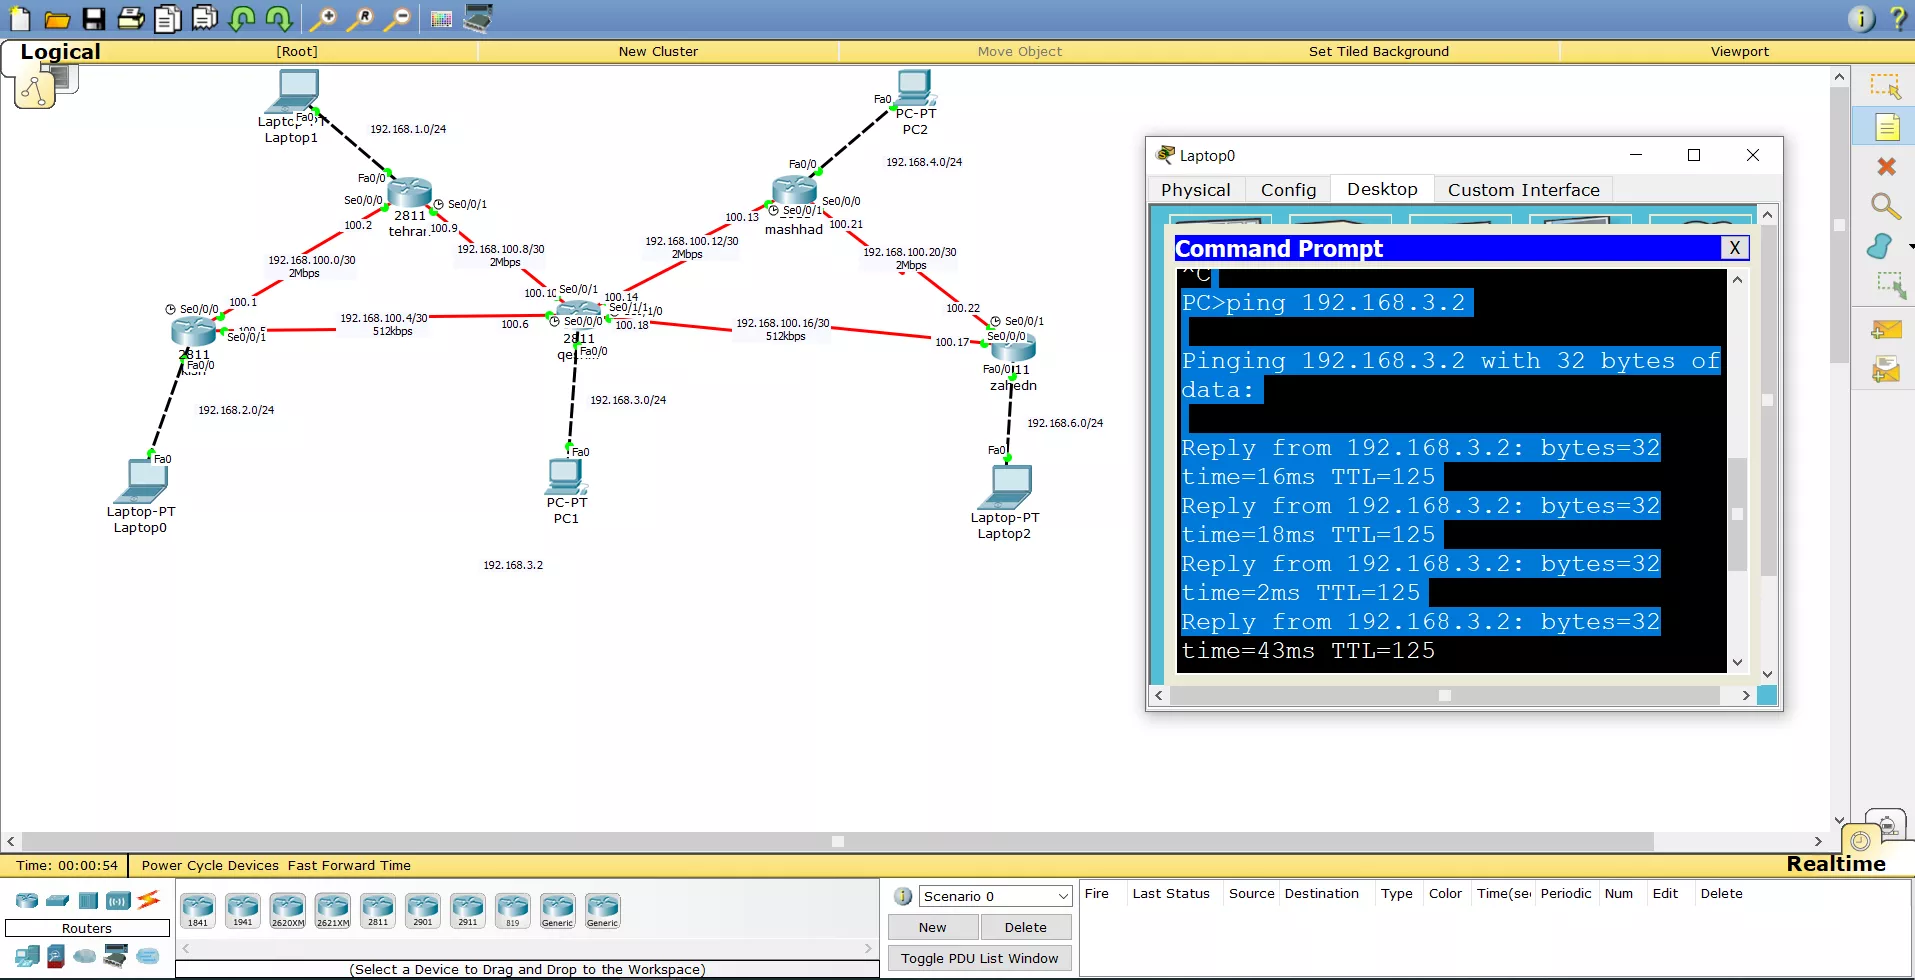Screen dimensions: 1915x980
Task: Open the Custom Interface tab
Action: [1523, 189]
